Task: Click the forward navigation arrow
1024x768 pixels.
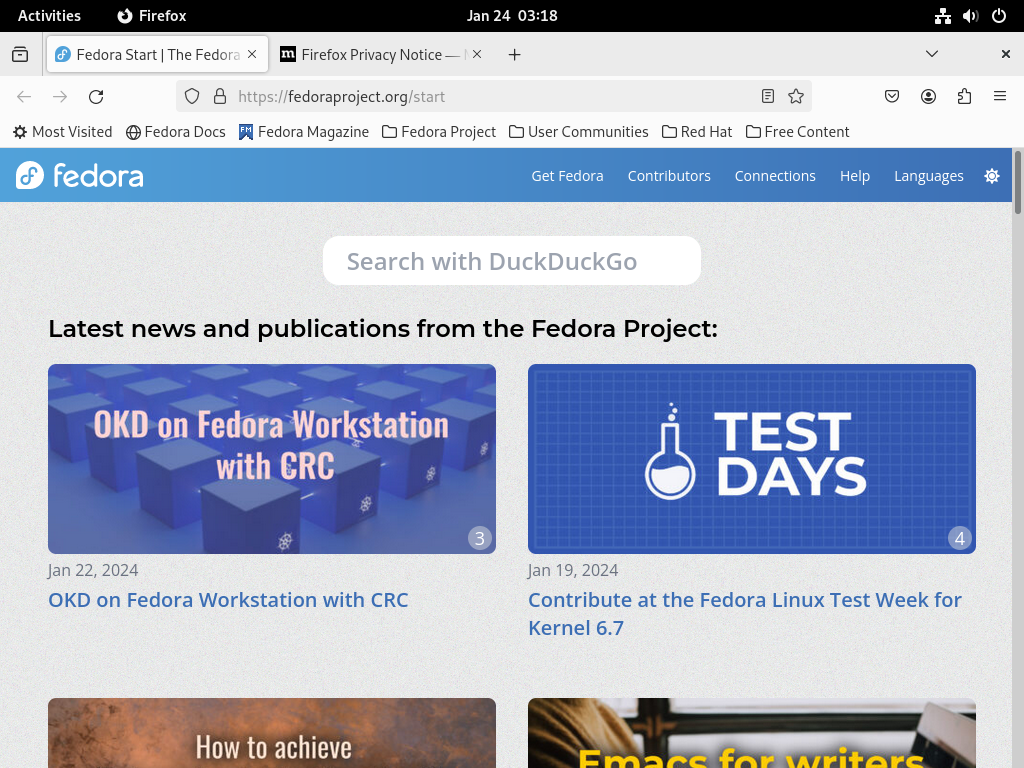Action: (60, 97)
